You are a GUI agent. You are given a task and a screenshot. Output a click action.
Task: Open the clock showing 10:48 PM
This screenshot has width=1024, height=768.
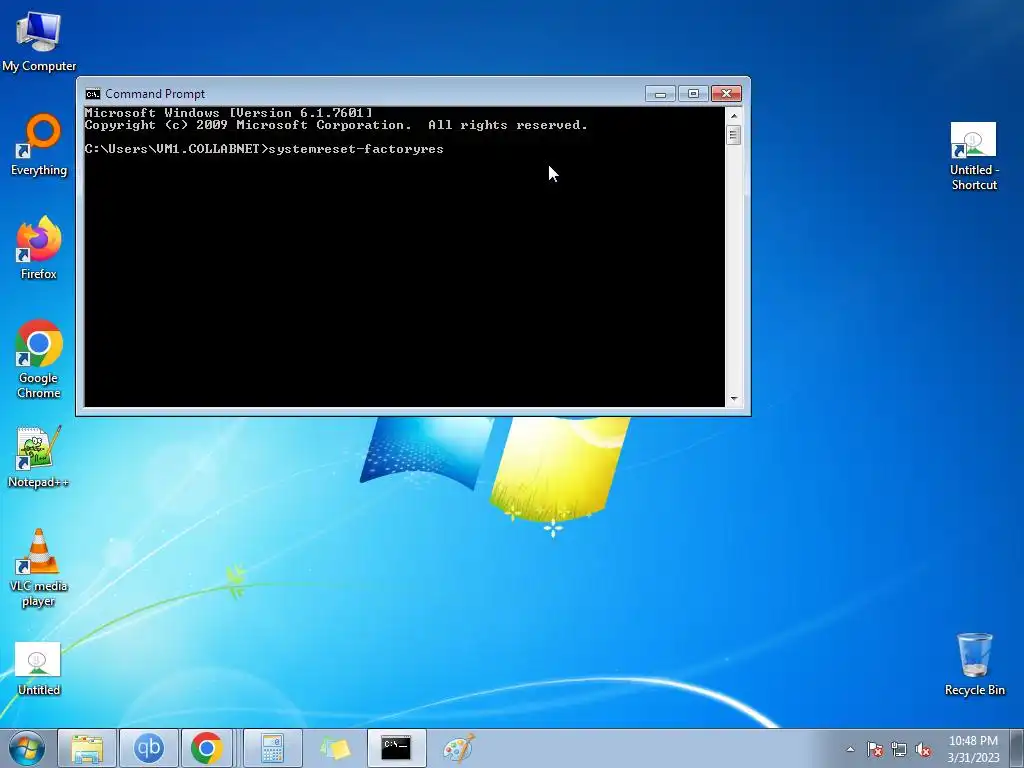tap(973, 749)
